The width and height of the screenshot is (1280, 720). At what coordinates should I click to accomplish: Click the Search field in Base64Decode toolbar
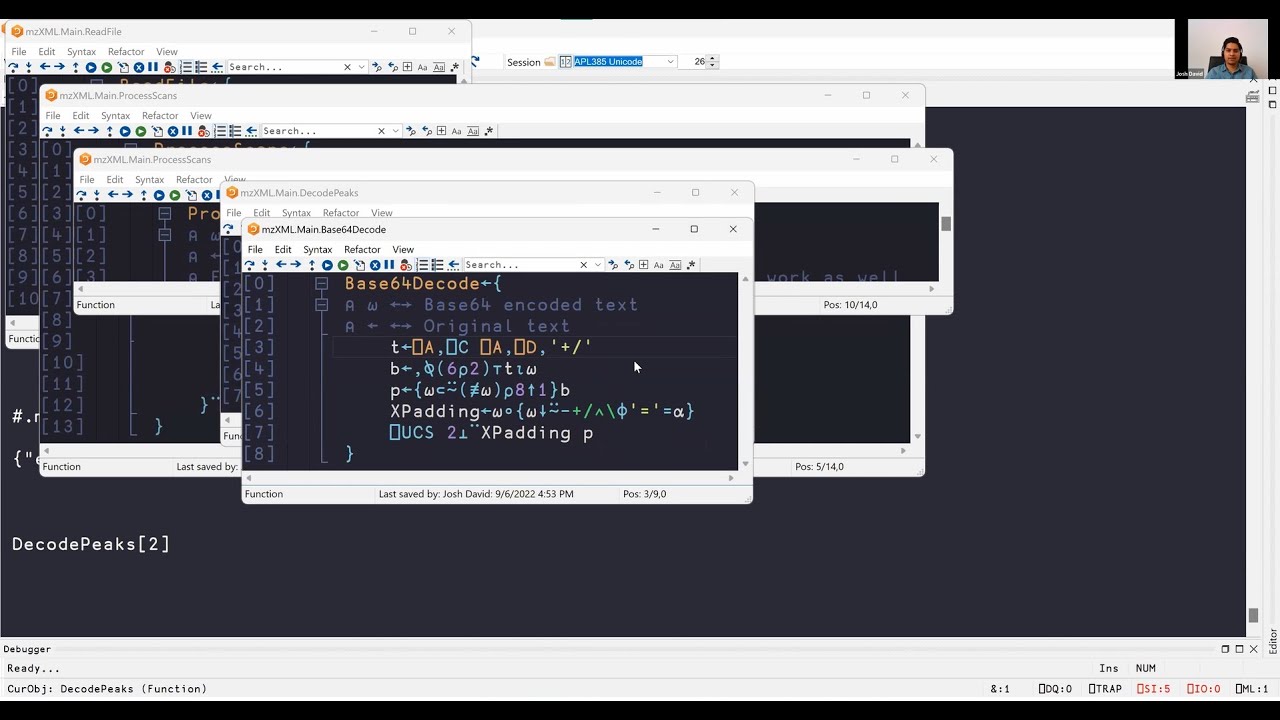point(520,265)
